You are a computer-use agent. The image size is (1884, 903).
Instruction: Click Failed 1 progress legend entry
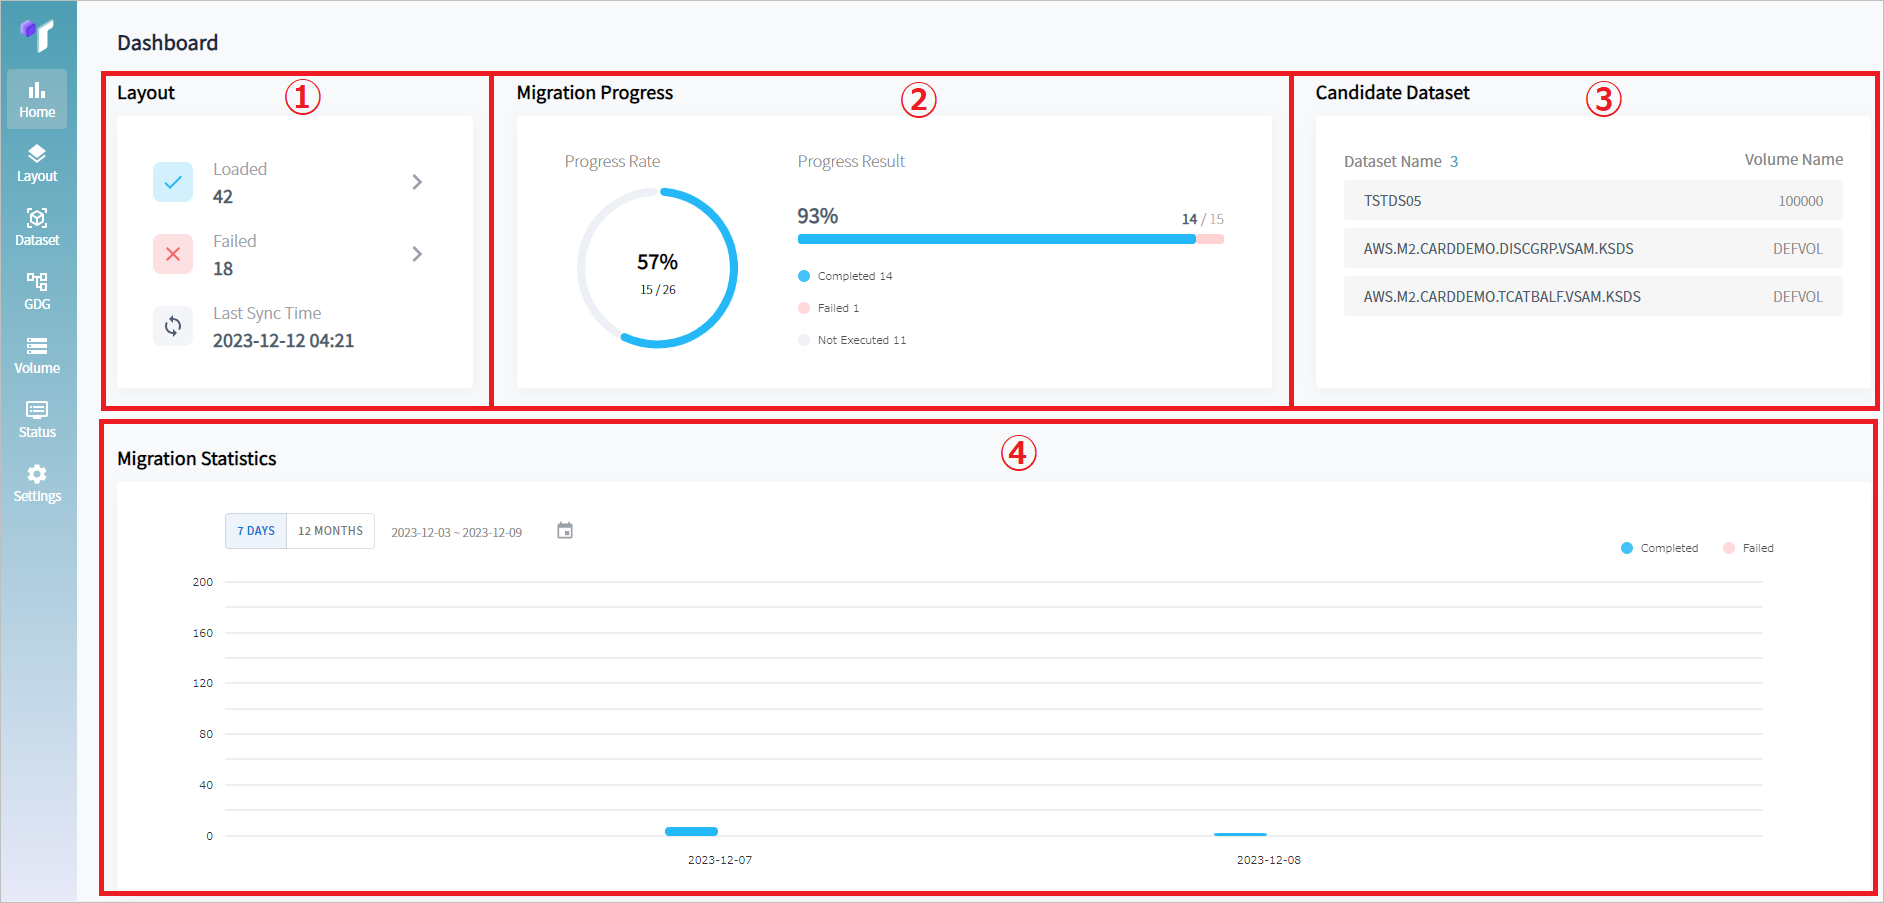click(829, 308)
